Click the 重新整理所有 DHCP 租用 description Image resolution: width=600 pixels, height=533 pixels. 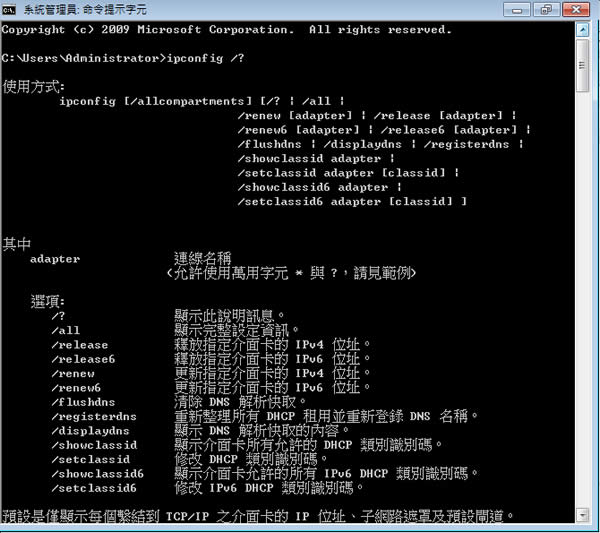pos(326,416)
